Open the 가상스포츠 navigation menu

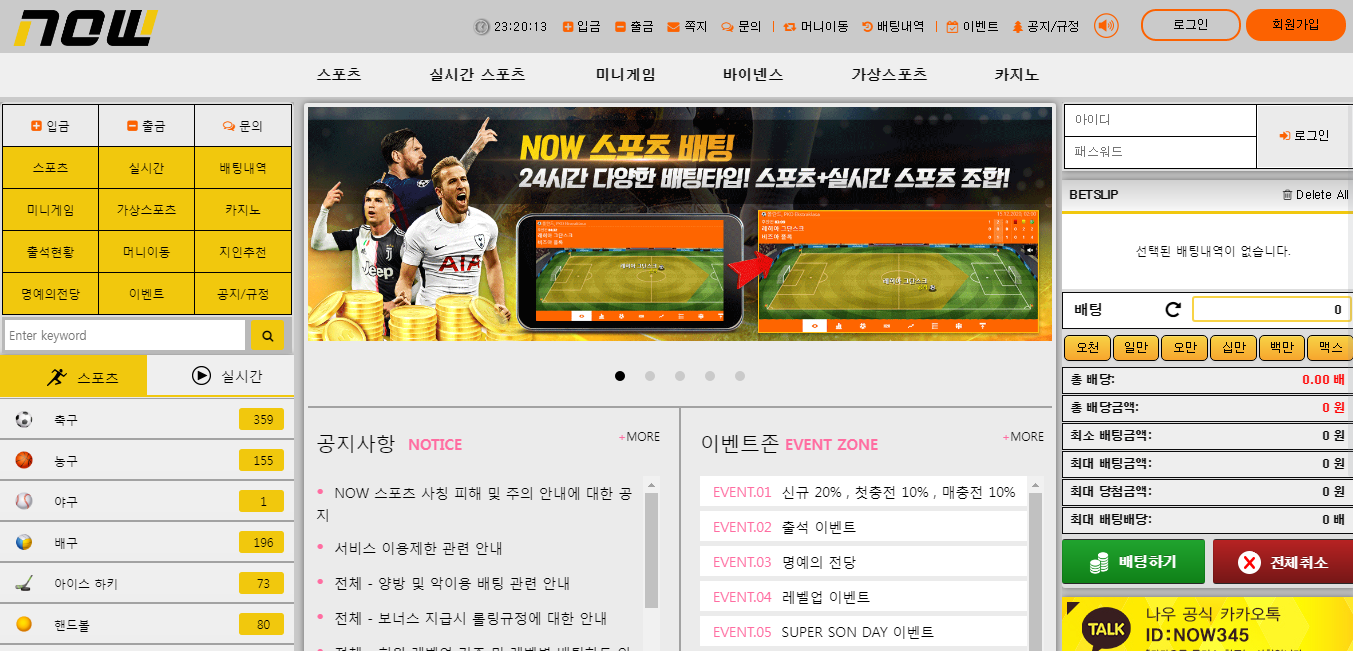pyautogui.click(x=889, y=75)
